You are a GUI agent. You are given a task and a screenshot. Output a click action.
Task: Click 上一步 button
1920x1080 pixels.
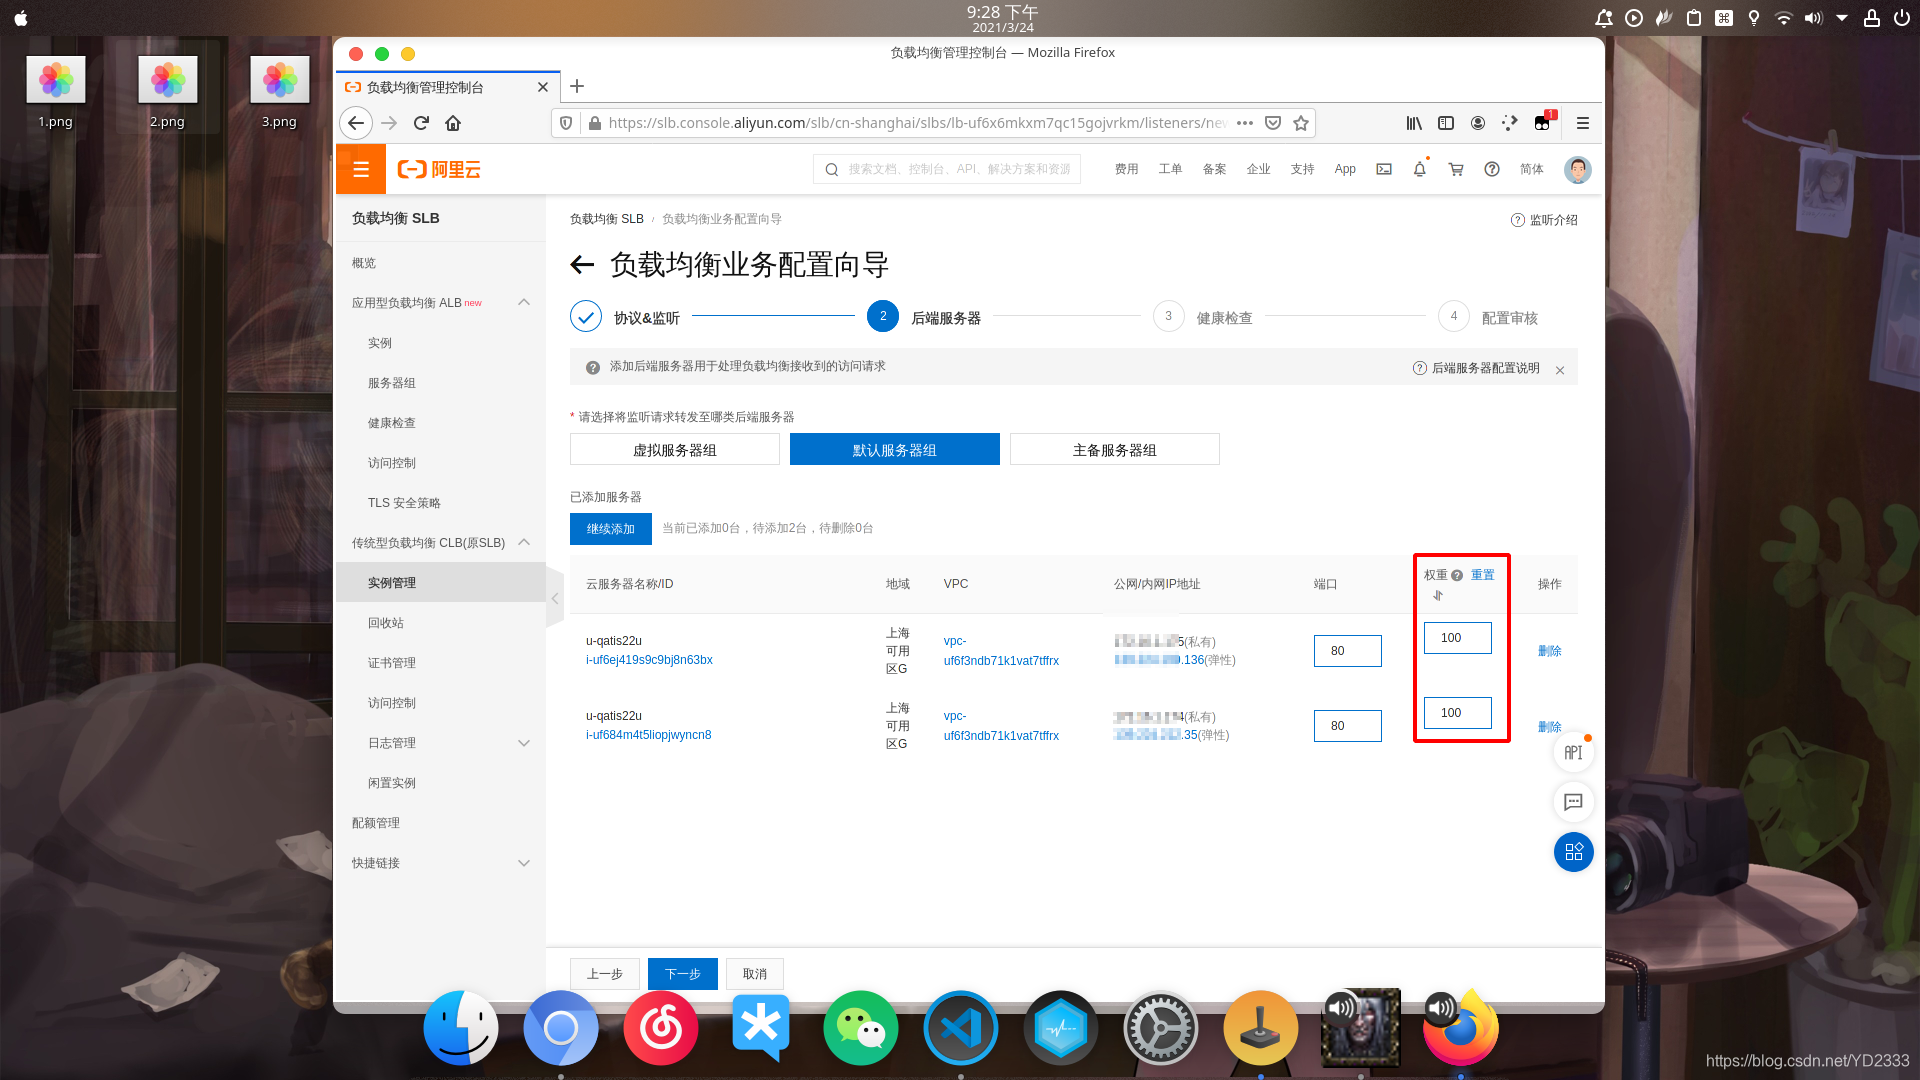point(605,974)
